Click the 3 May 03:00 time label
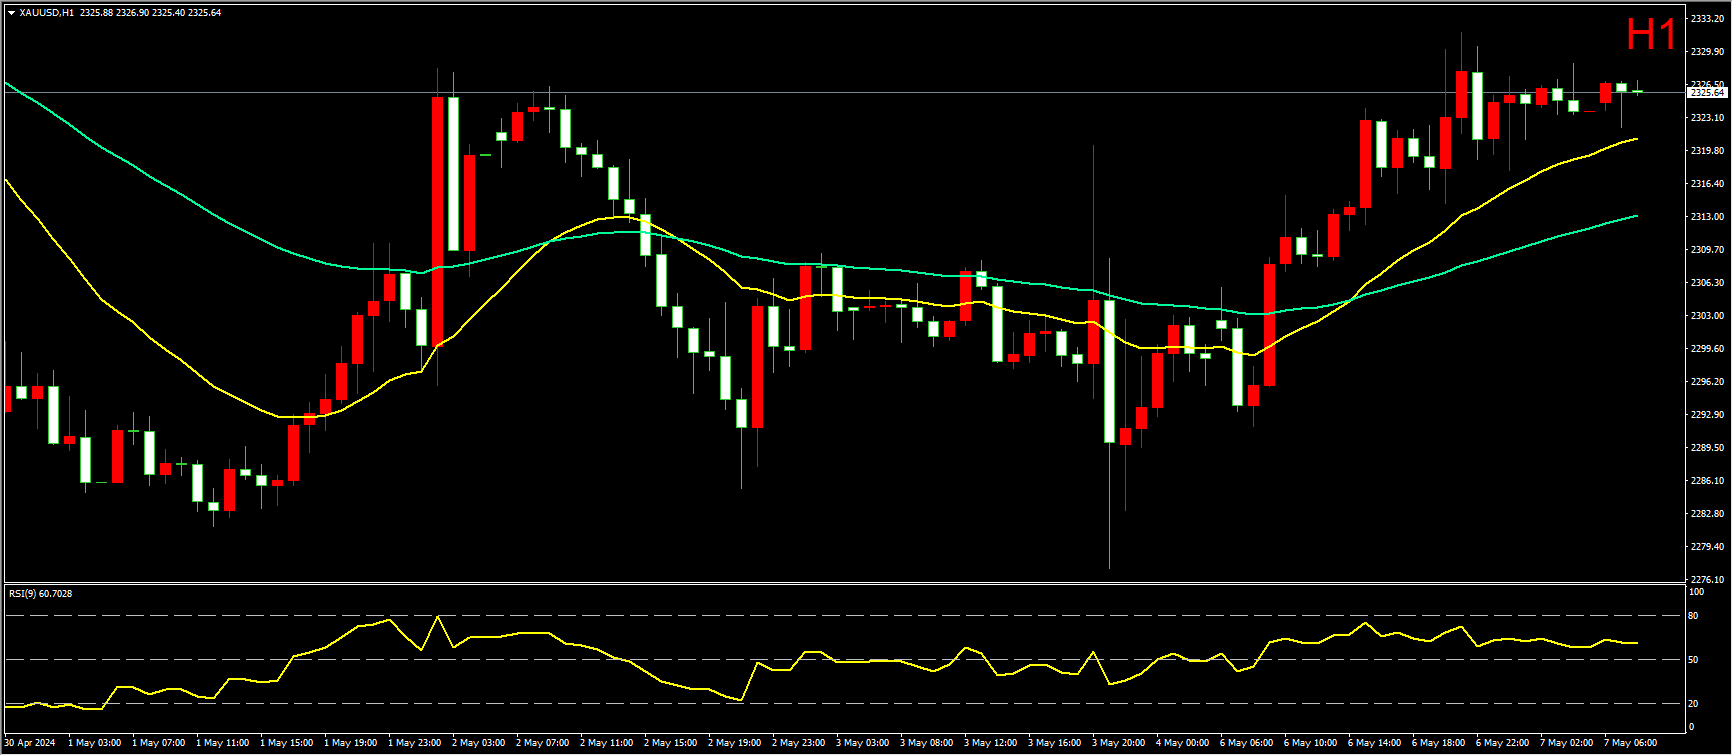 (x=863, y=743)
